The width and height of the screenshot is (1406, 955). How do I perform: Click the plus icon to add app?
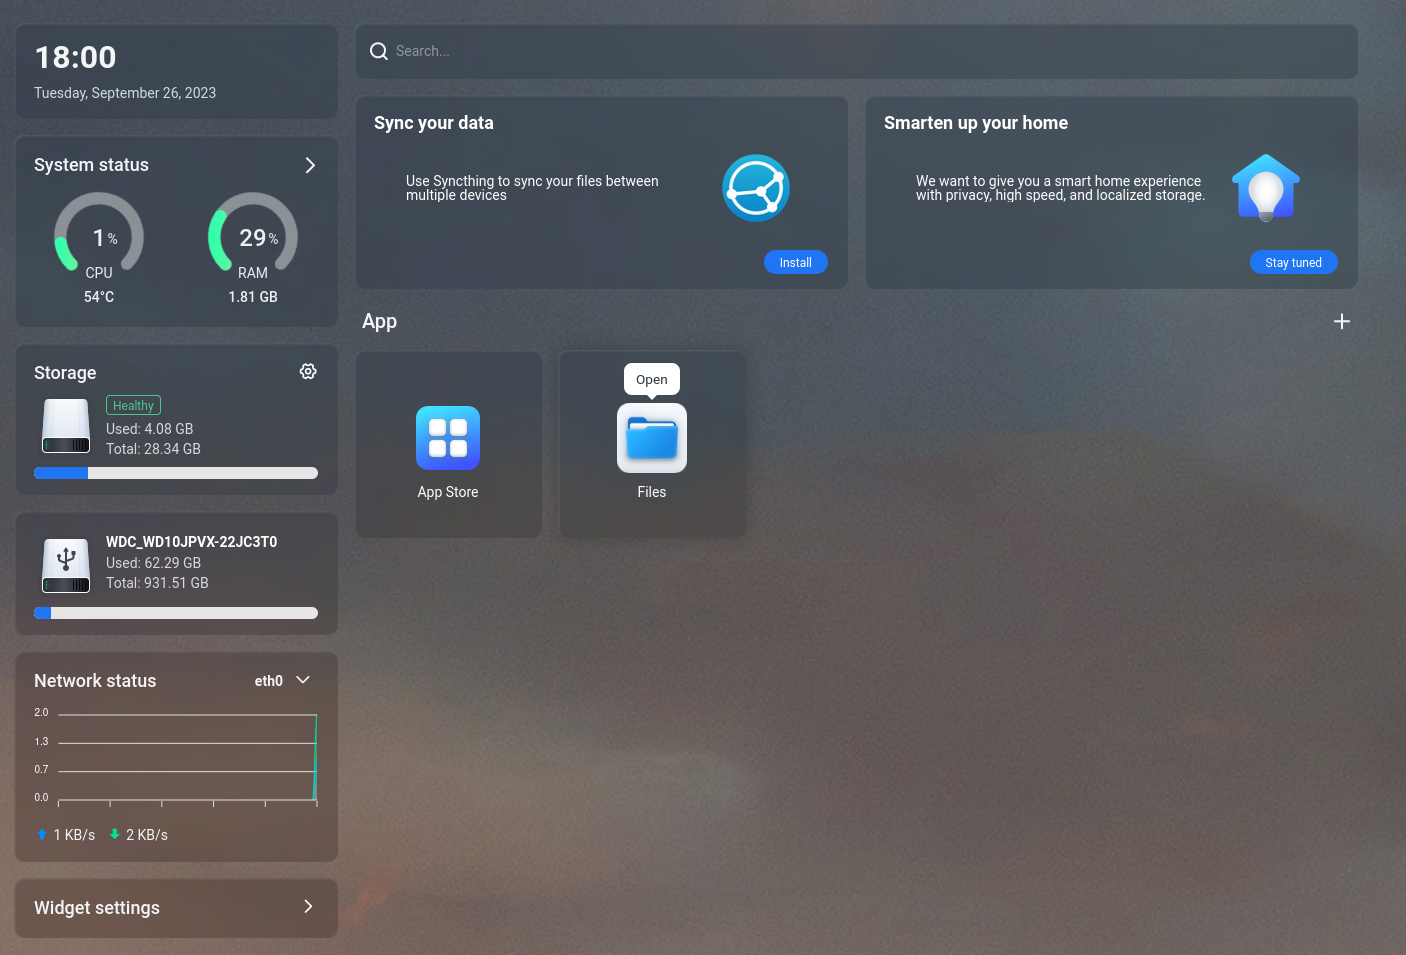(1342, 321)
